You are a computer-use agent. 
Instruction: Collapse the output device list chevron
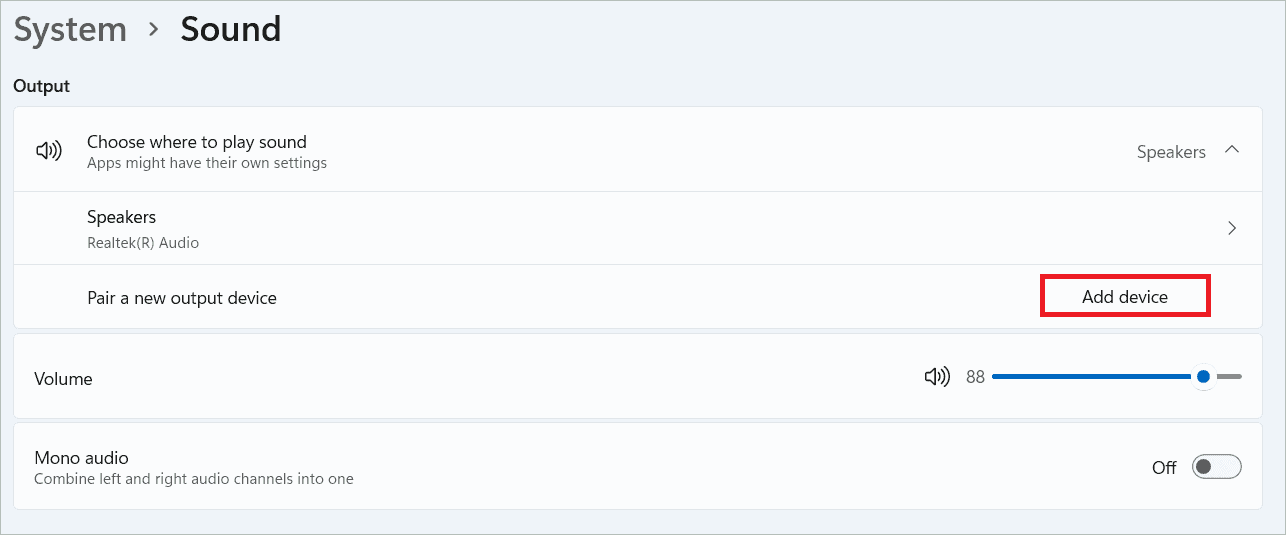[1232, 150]
